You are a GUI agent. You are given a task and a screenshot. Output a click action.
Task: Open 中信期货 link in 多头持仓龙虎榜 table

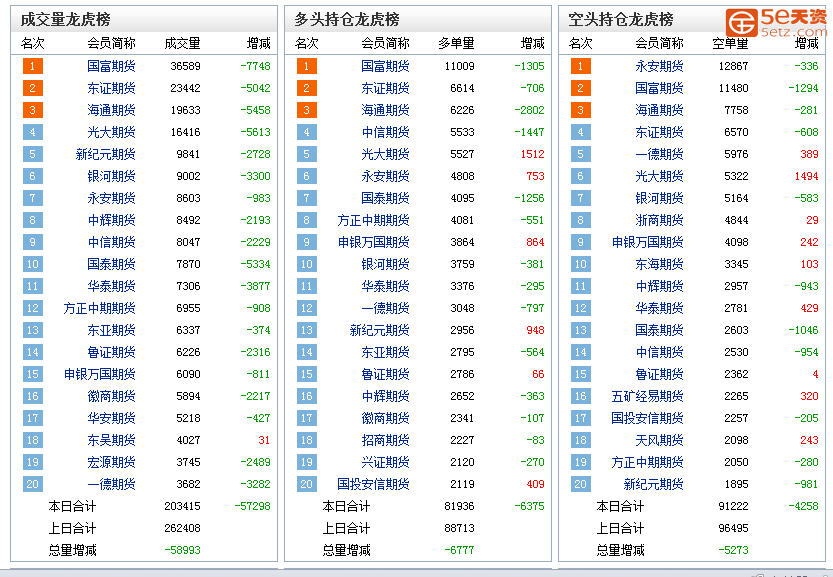pyautogui.click(x=385, y=132)
